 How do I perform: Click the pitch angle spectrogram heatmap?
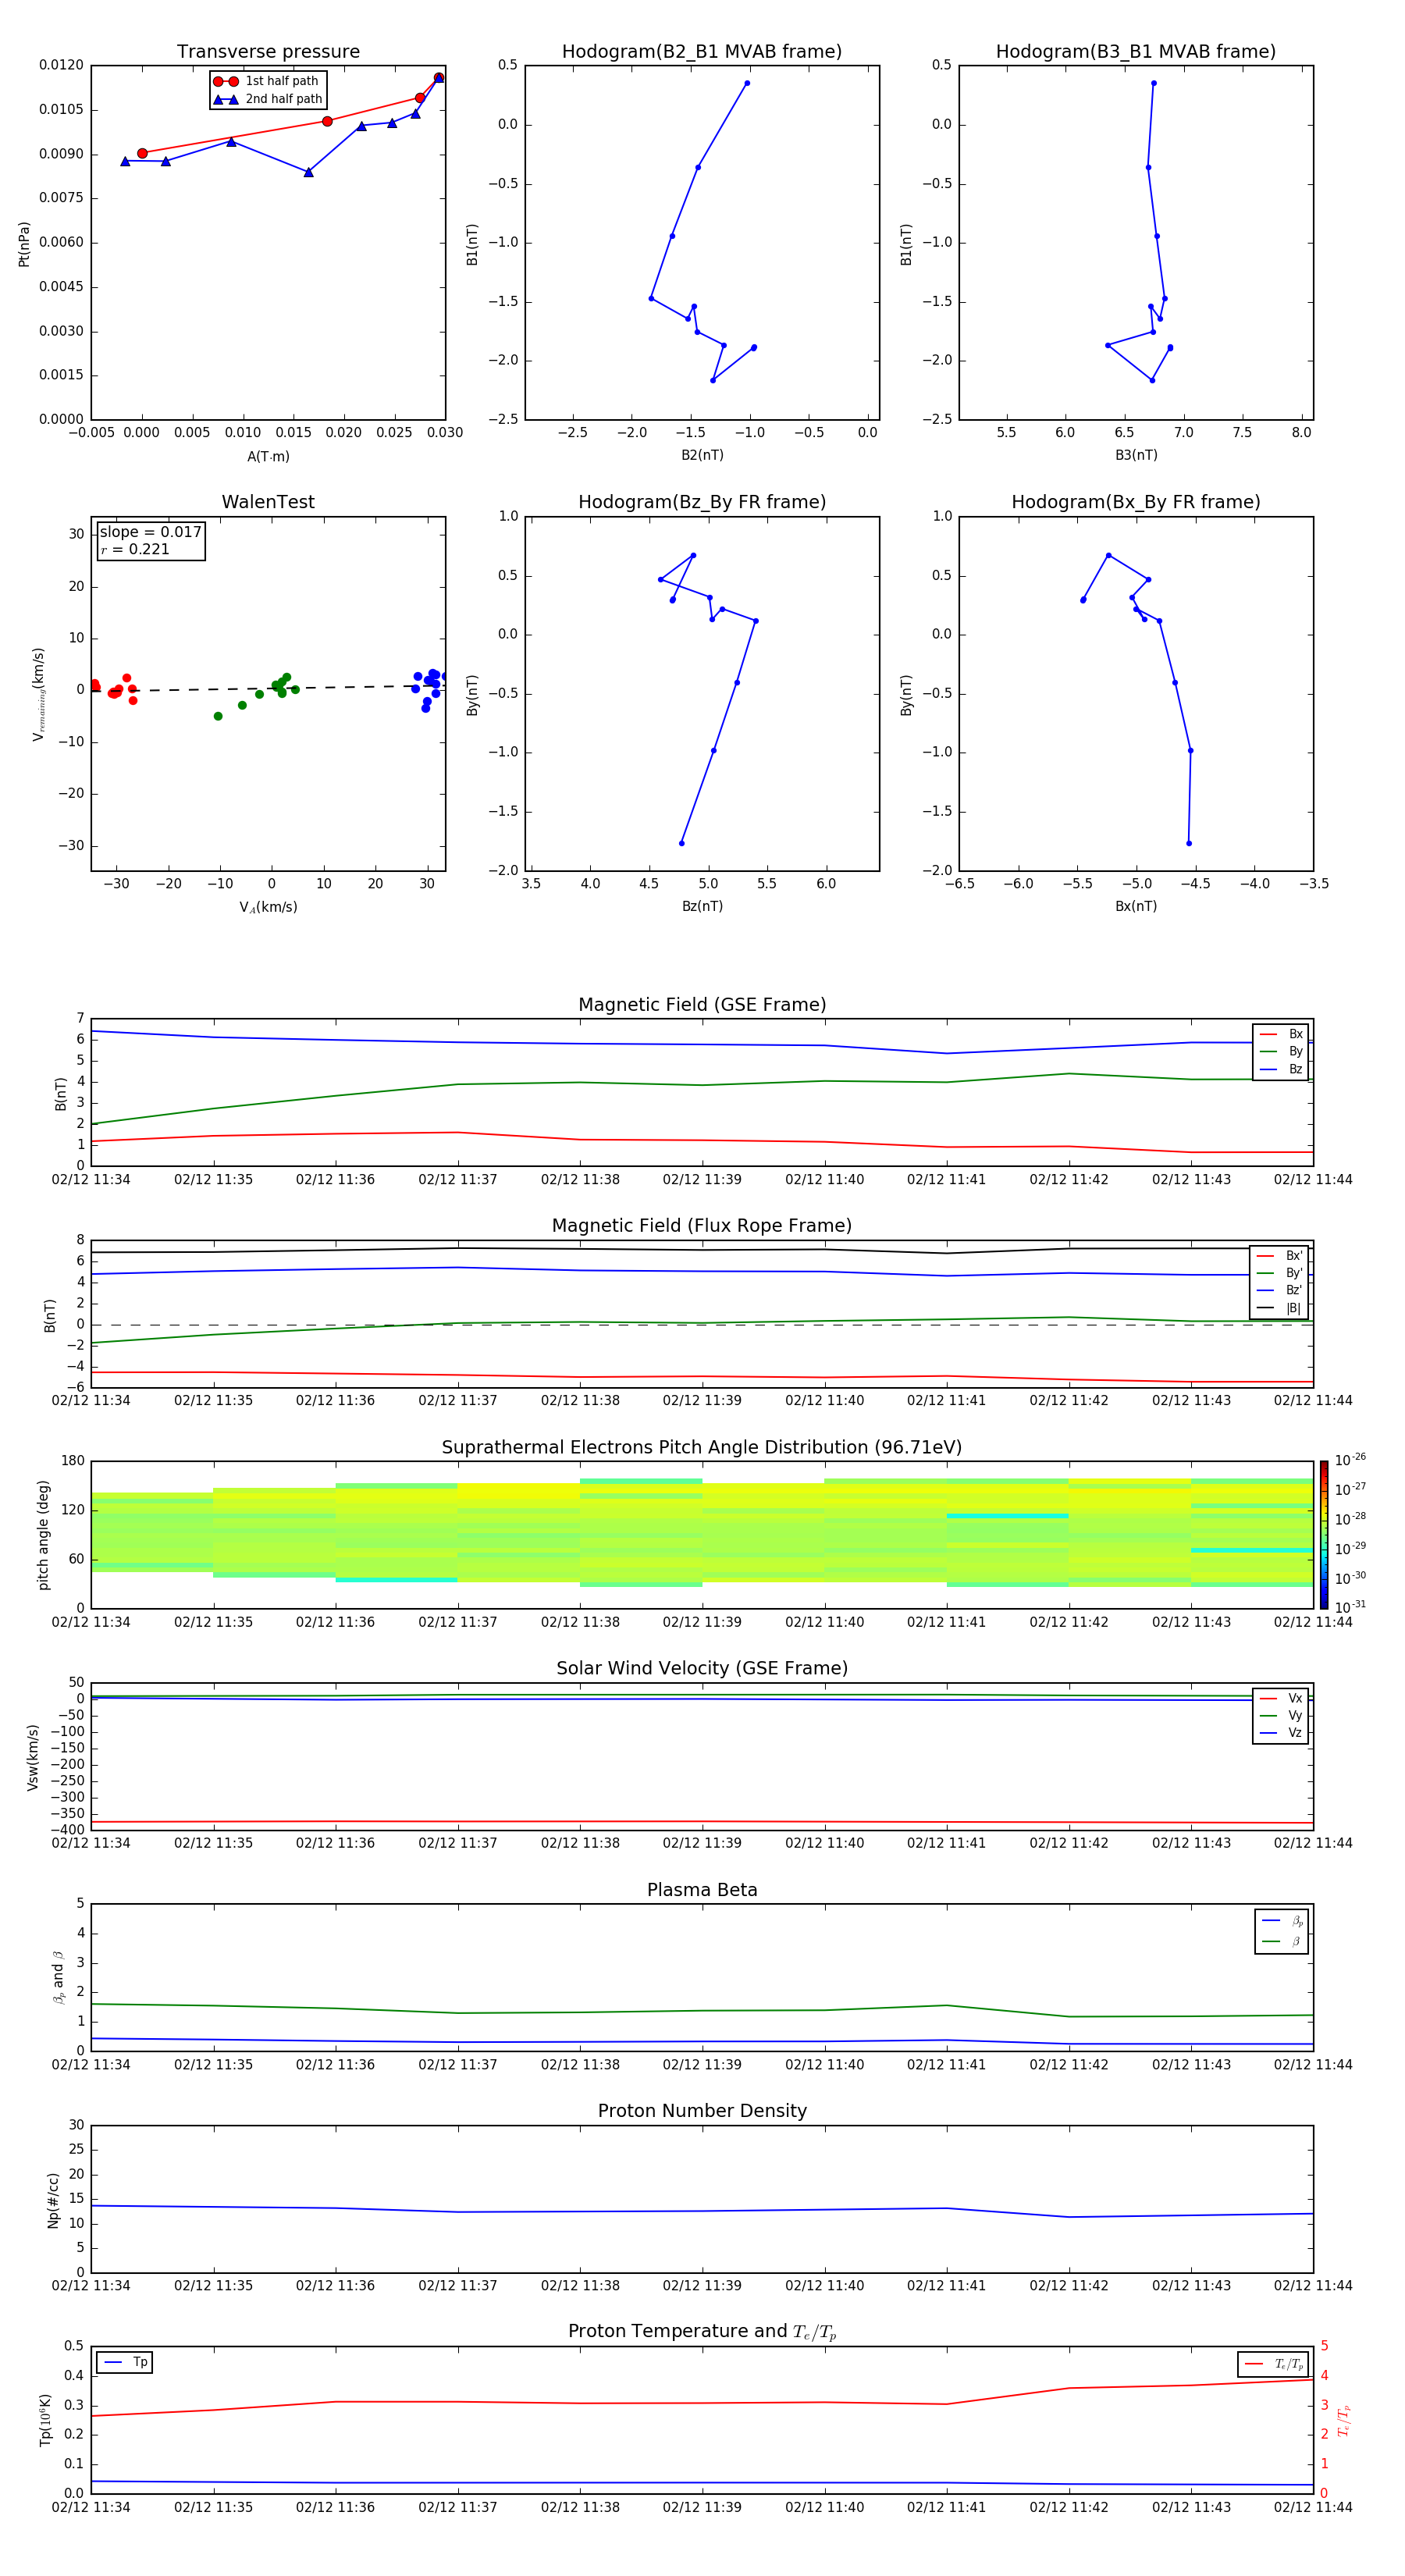[x=702, y=1533]
